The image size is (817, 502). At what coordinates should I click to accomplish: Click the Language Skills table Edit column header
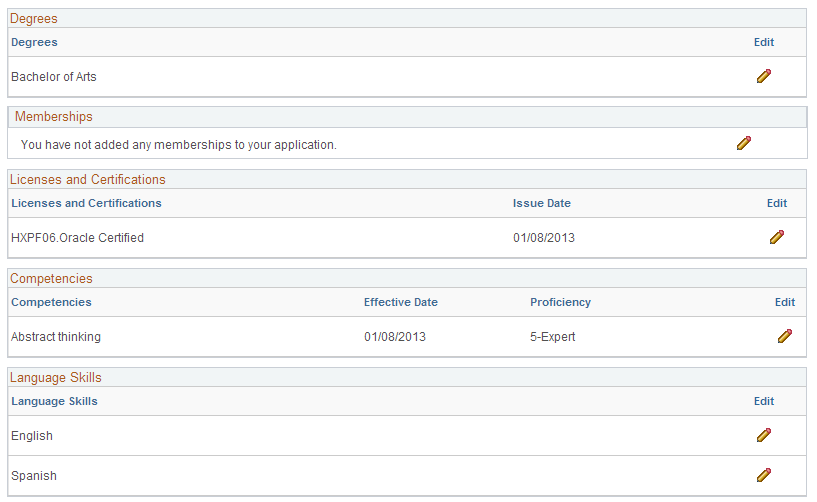(x=764, y=401)
